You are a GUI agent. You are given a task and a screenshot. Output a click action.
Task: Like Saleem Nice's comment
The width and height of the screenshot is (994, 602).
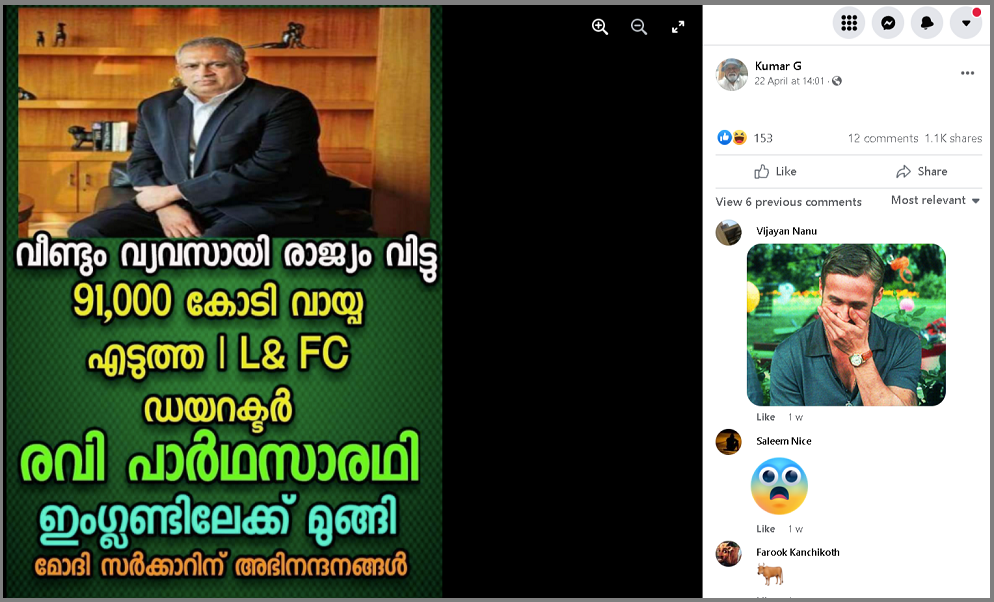tap(766, 528)
